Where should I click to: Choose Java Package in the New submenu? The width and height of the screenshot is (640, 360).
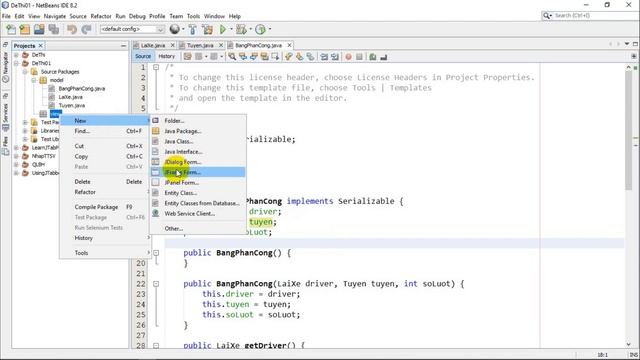pos(198,131)
